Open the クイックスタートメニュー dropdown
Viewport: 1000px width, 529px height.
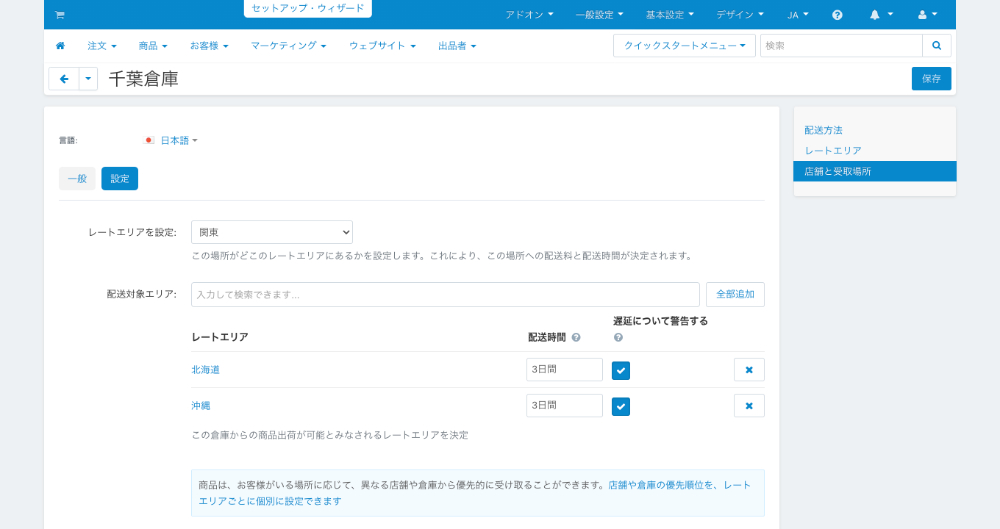point(684,45)
